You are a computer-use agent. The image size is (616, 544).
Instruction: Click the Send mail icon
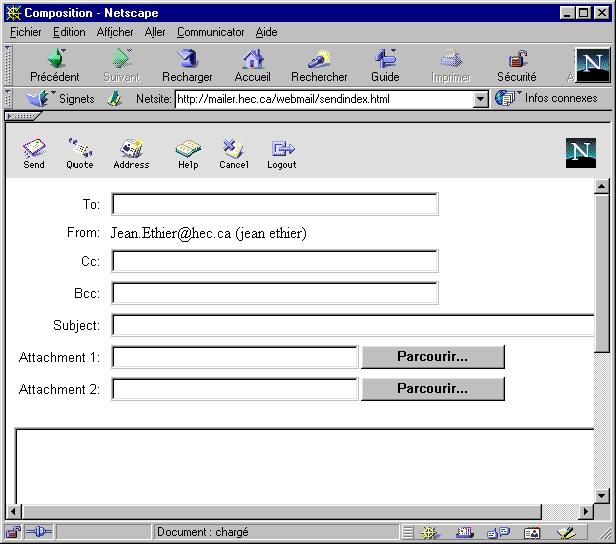pyautogui.click(x=34, y=154)
